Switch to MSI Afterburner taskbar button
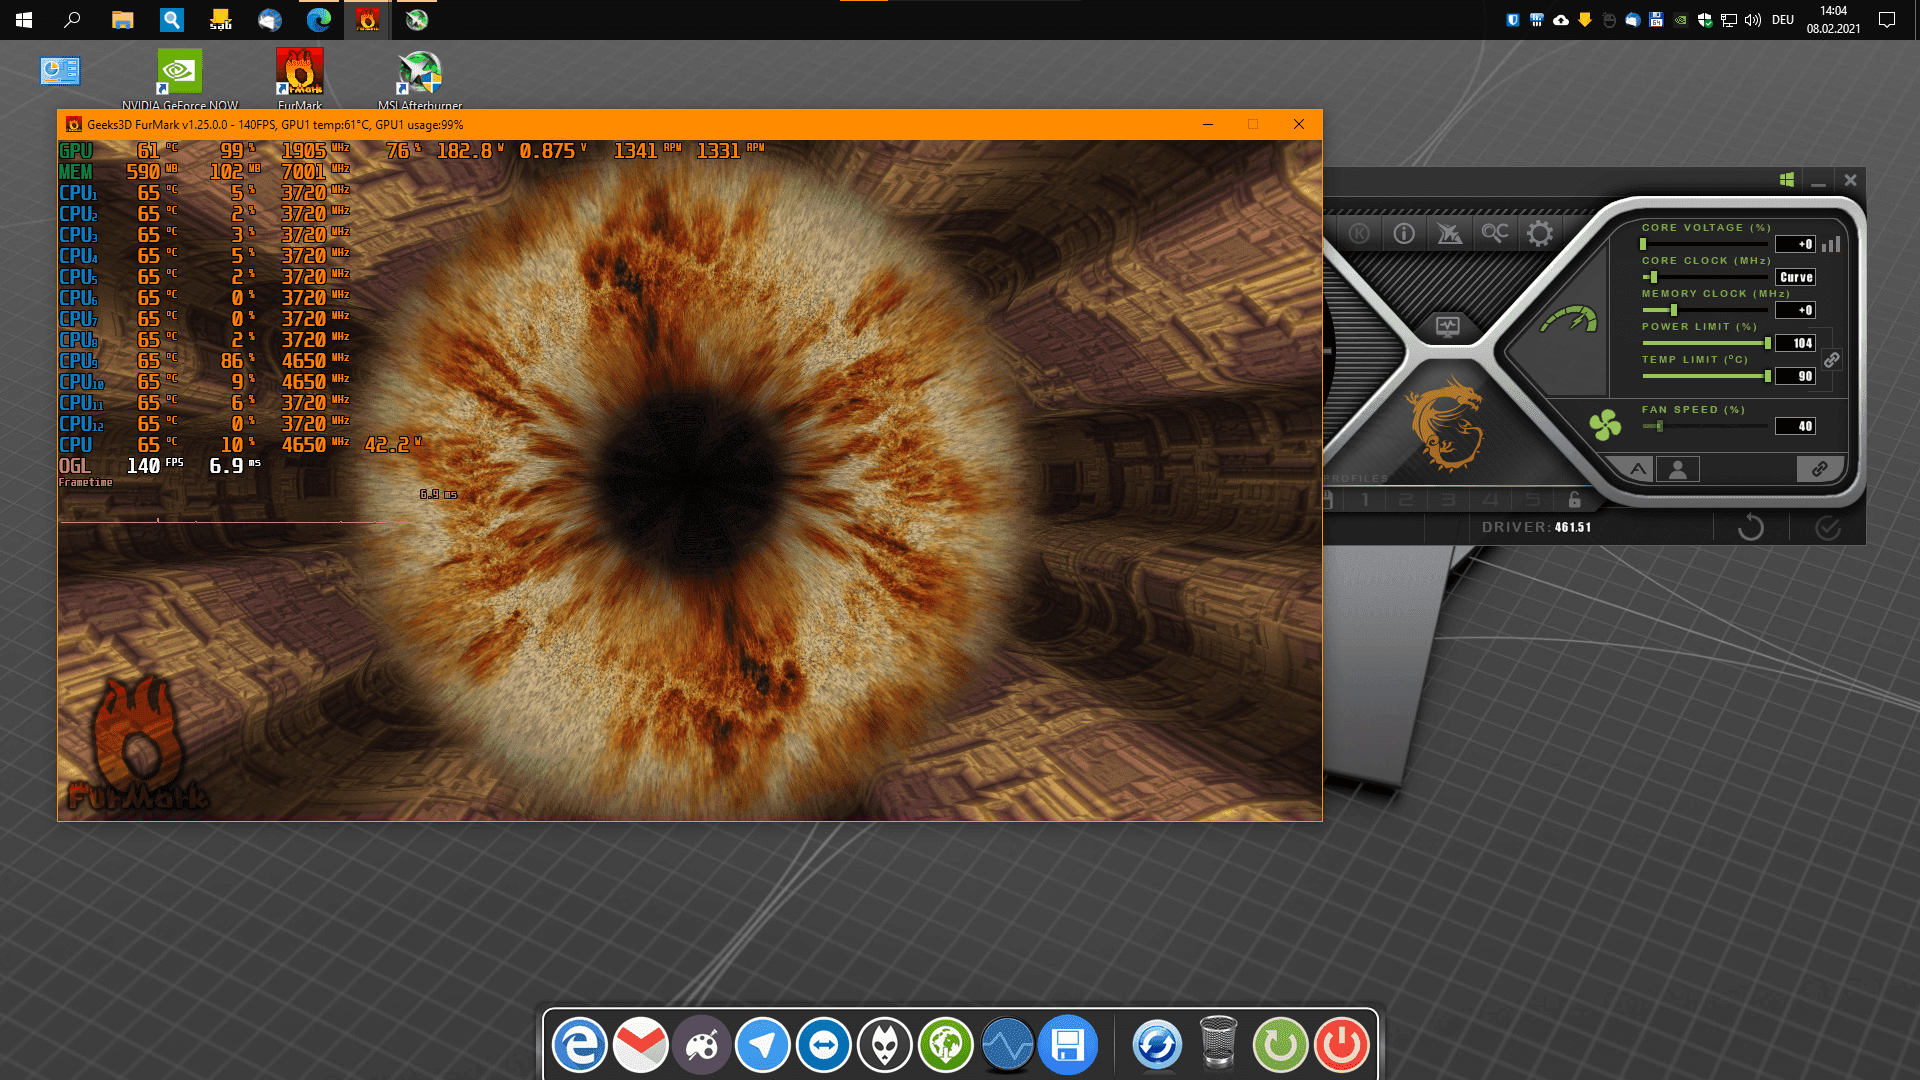This screenshot has width=1920, height=1080. pyautogui.click(x=417, y=20)
